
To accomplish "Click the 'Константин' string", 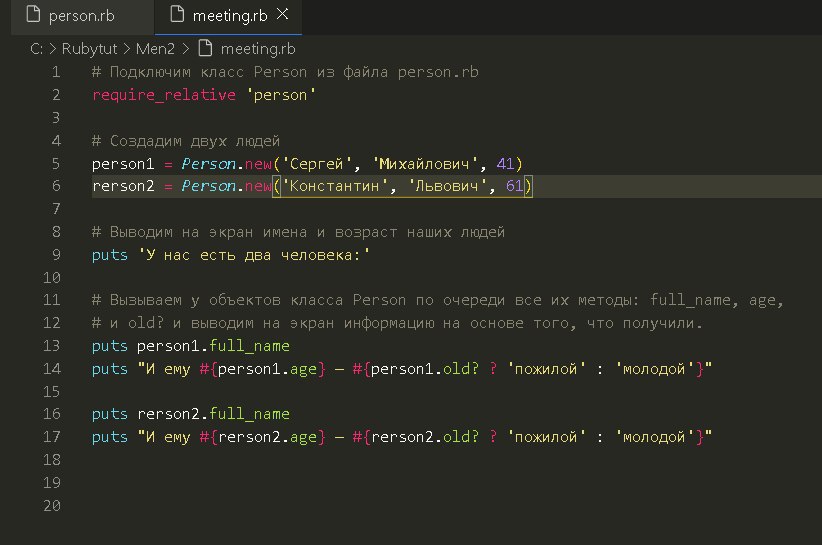I will point(334,186).
